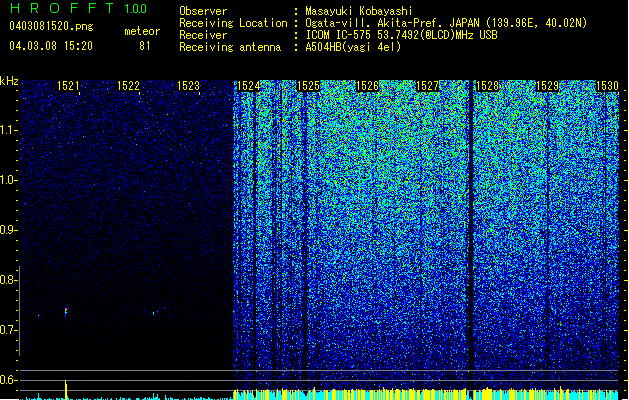Screen dimensions: 629x400
Task: Click the Ogata-vill. Akita-Pref. JAPAN location text
Action: [446, 23]
